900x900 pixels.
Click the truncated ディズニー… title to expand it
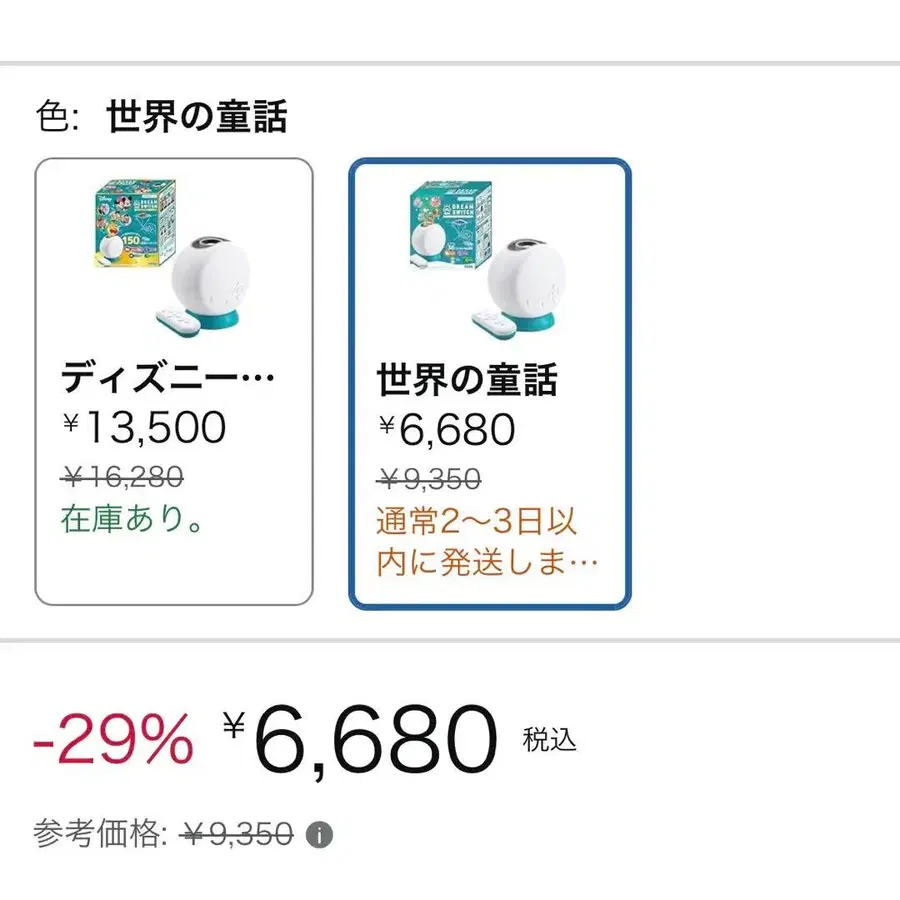[165, 378]
